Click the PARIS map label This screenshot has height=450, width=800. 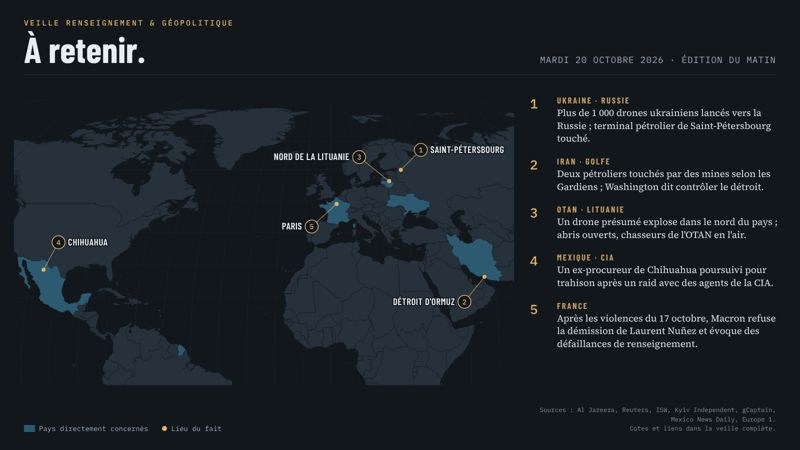pyautogui.click(x=292, y=226)
